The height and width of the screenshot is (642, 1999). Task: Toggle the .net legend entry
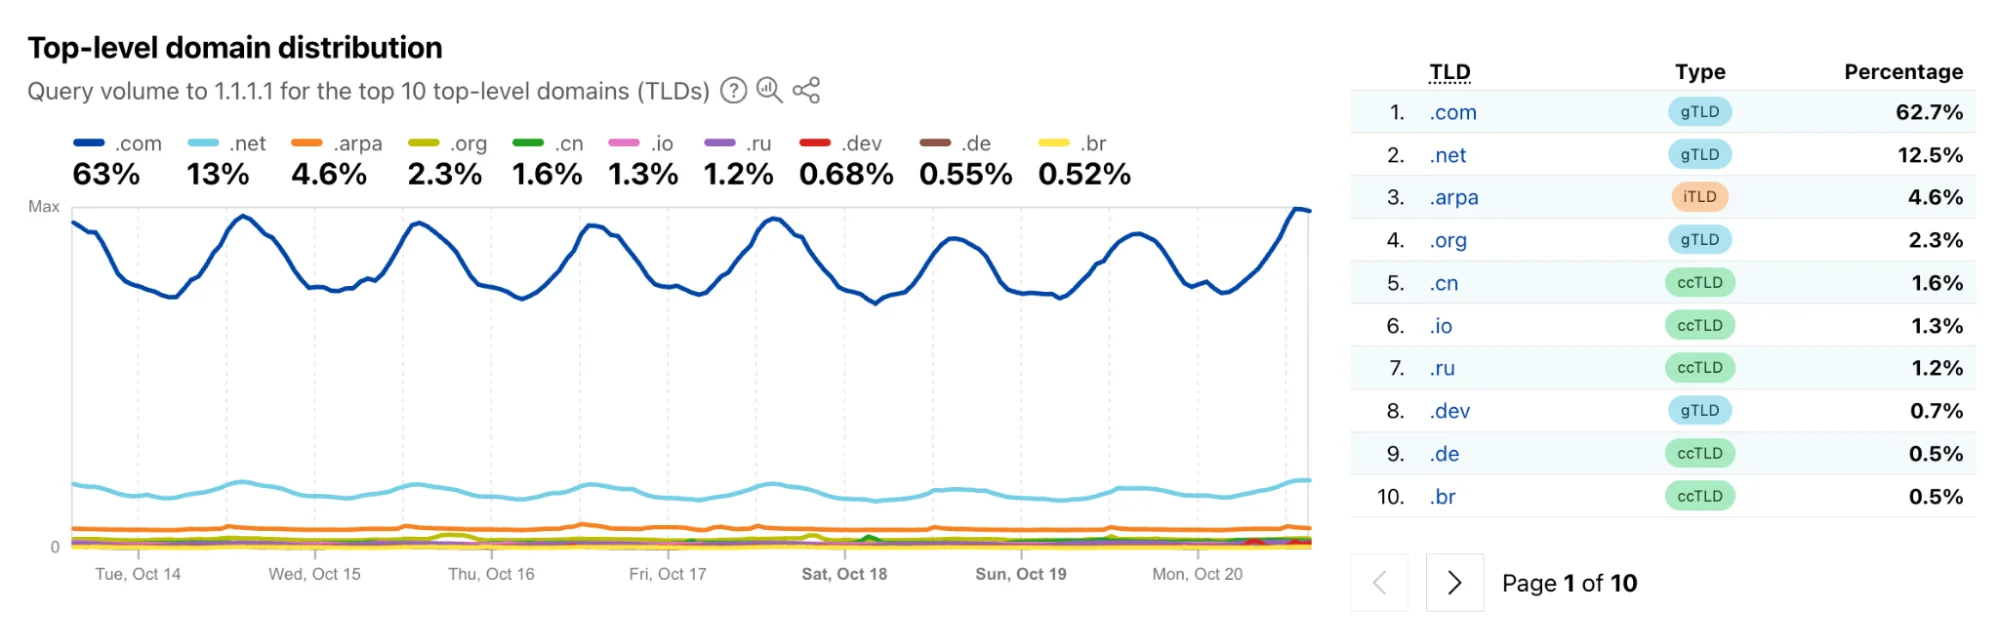click(227, 144)
